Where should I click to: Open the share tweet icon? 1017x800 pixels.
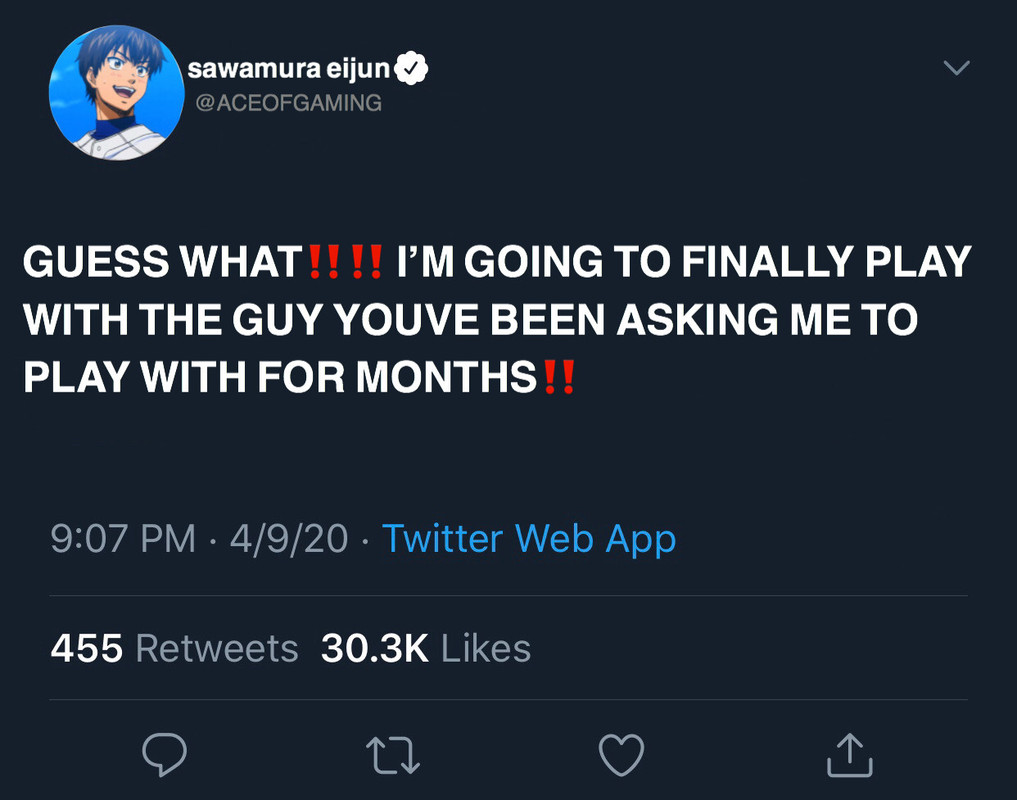(x=850, y=755)
